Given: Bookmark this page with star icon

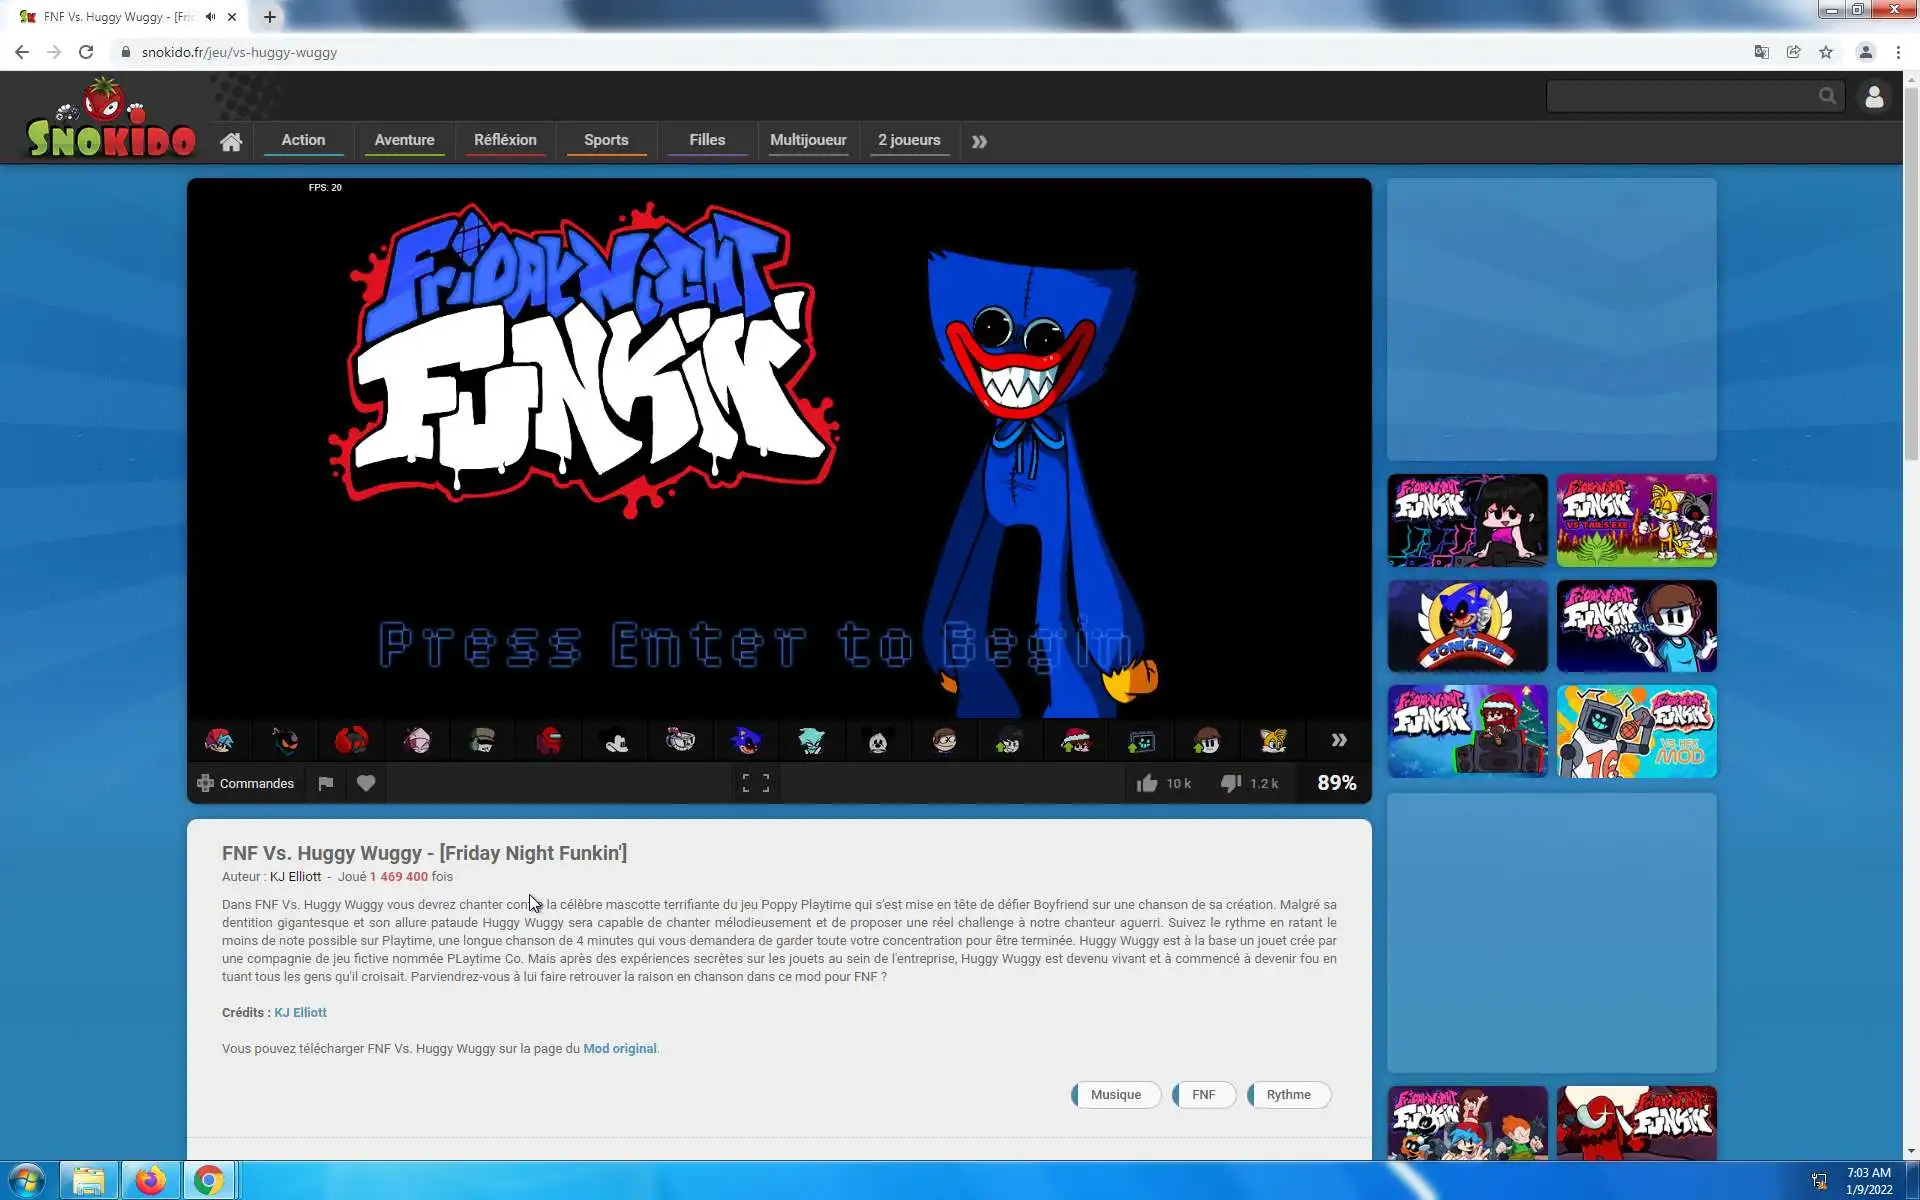Looking at the screenshot, I should pos(1826,52).
